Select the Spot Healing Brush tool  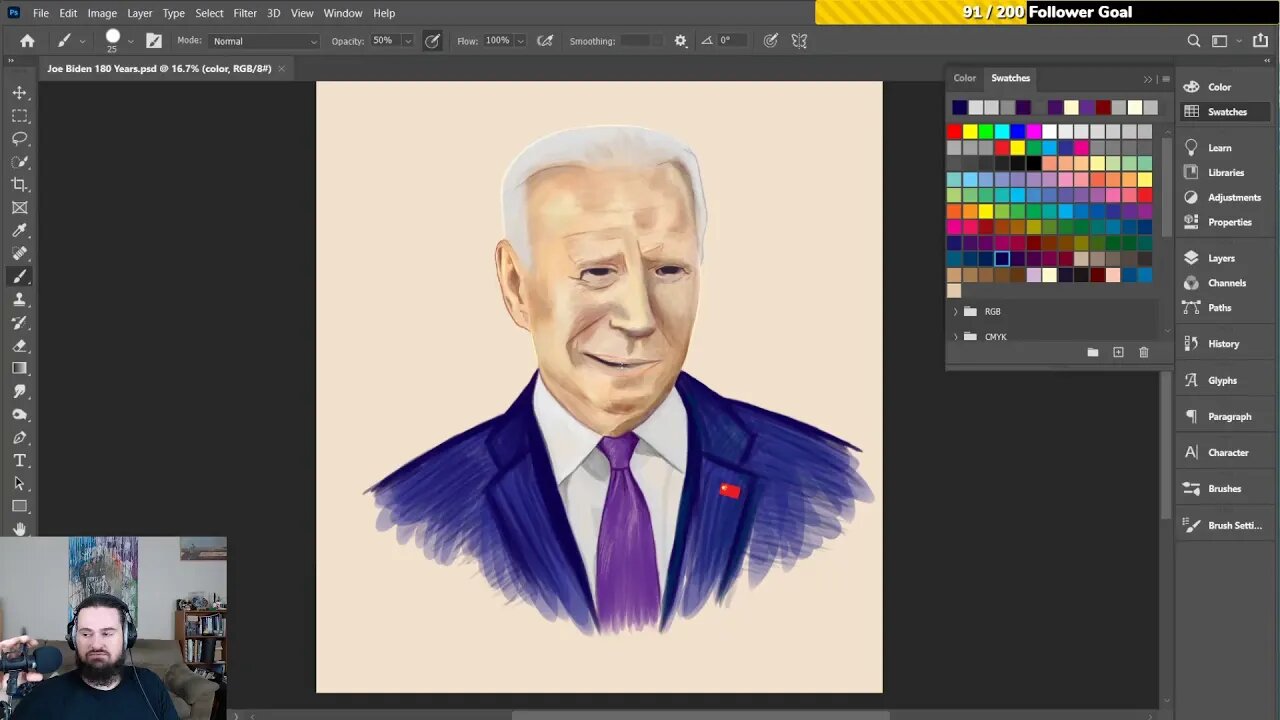pyautogui.click(x=19, y=254)
